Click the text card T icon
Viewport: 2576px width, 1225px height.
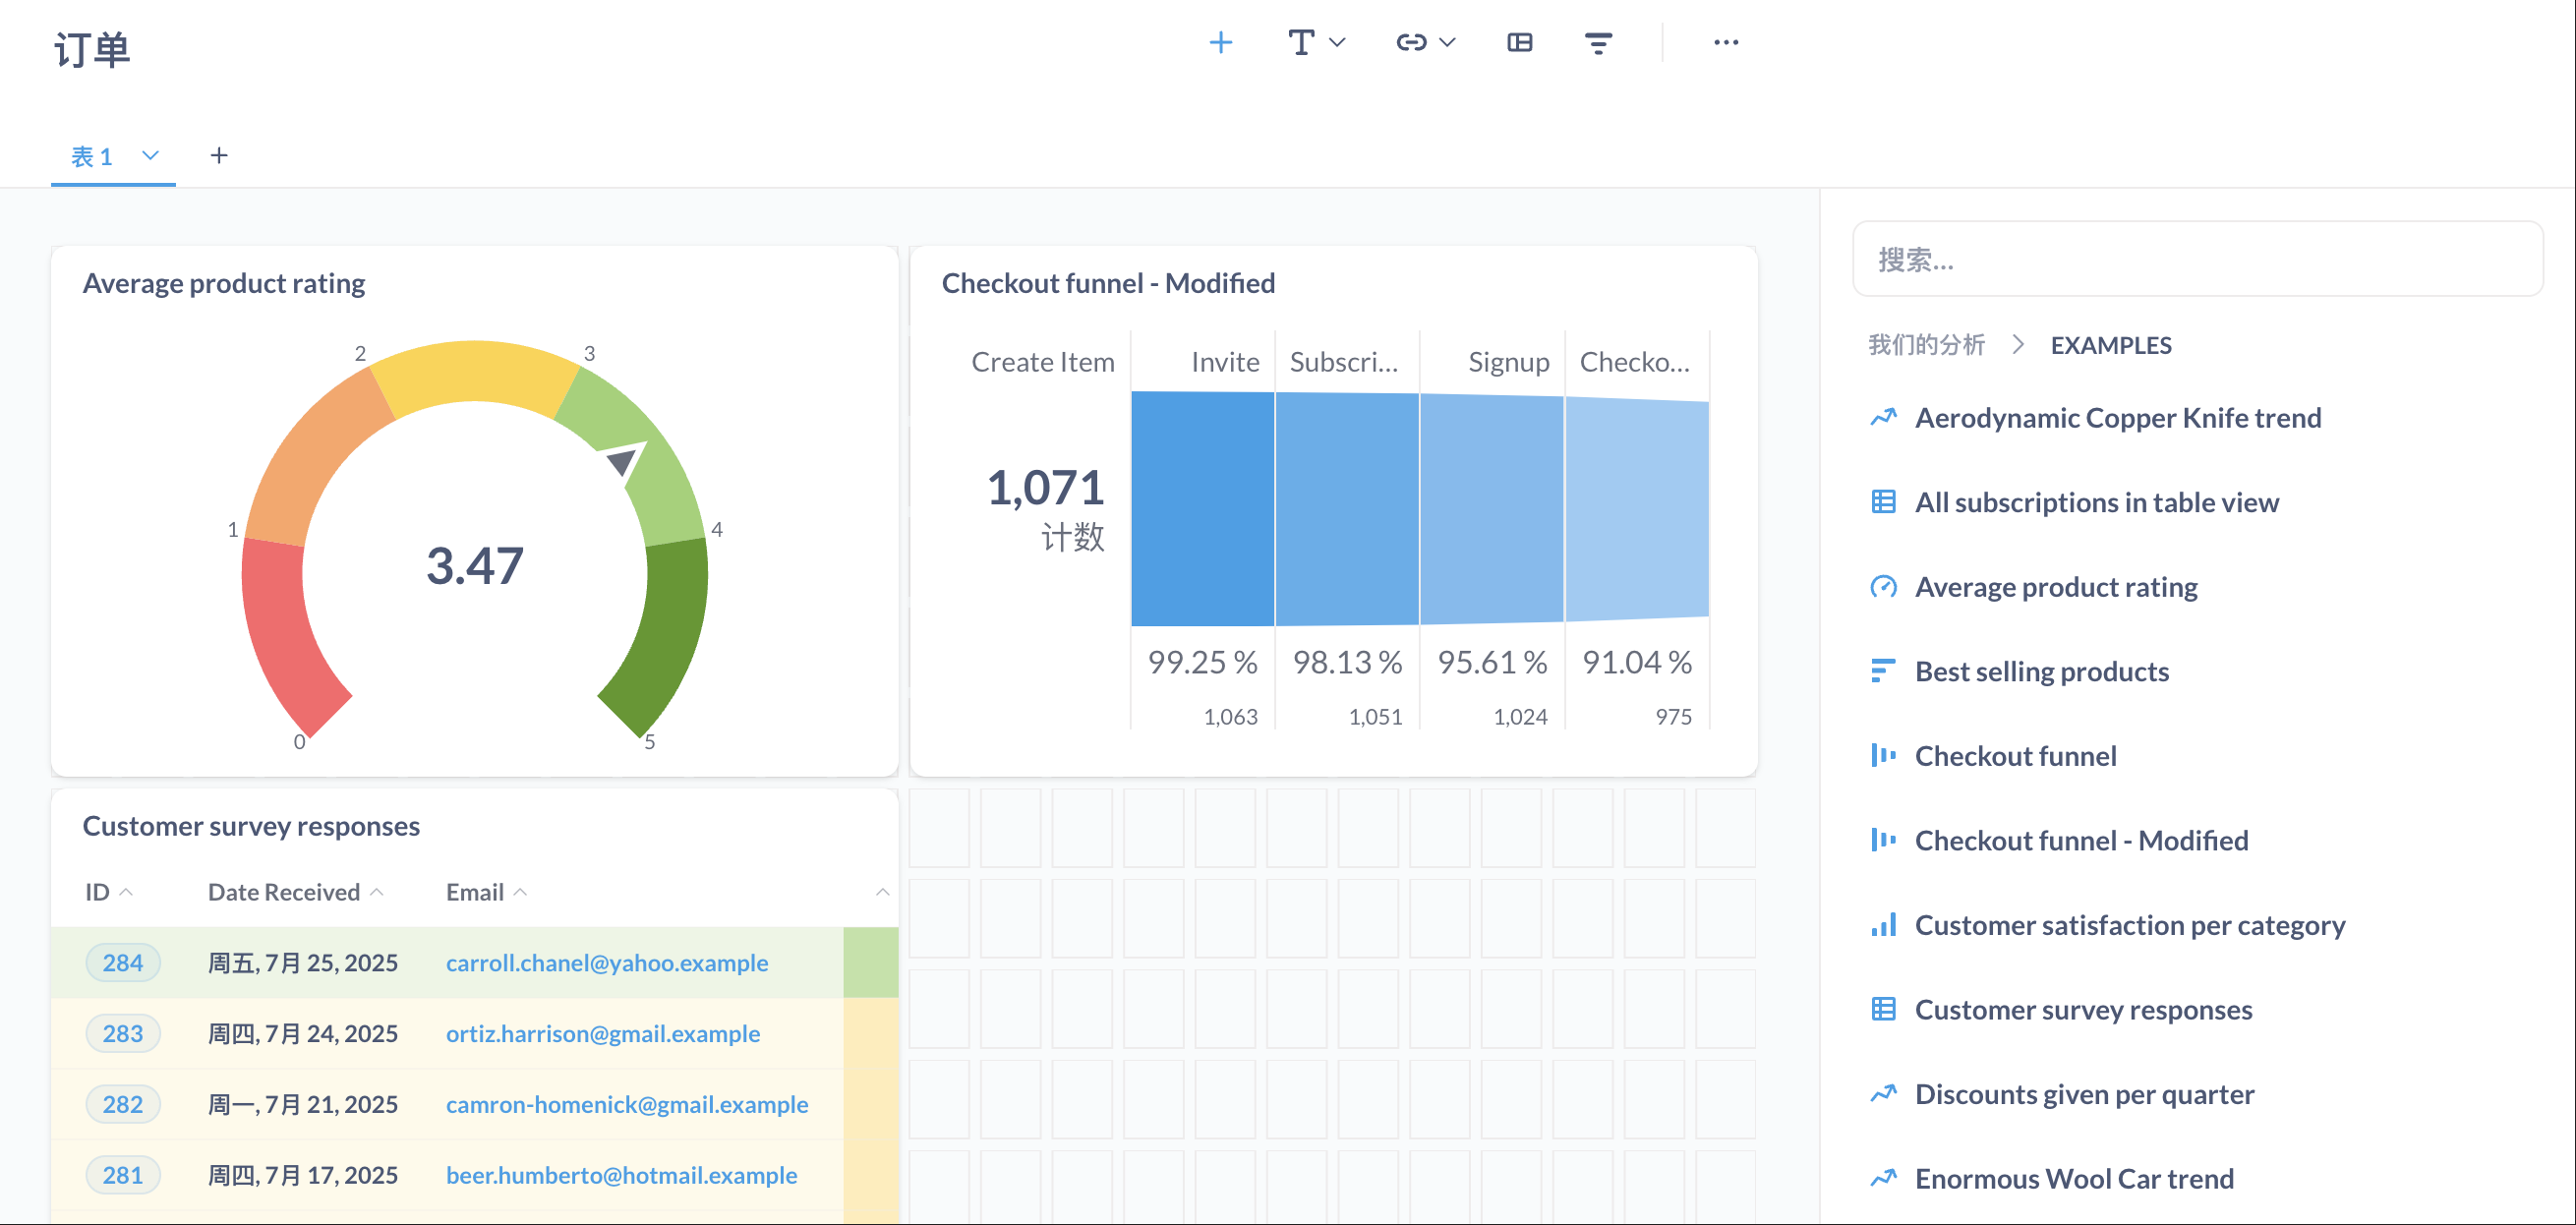click(1301, 43)
